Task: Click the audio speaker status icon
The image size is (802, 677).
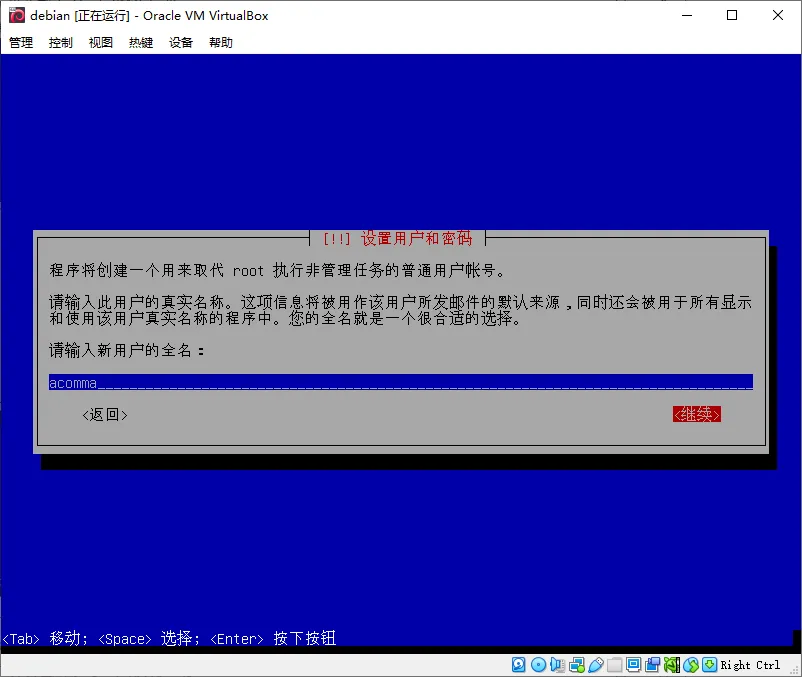Action: [557, 664]
